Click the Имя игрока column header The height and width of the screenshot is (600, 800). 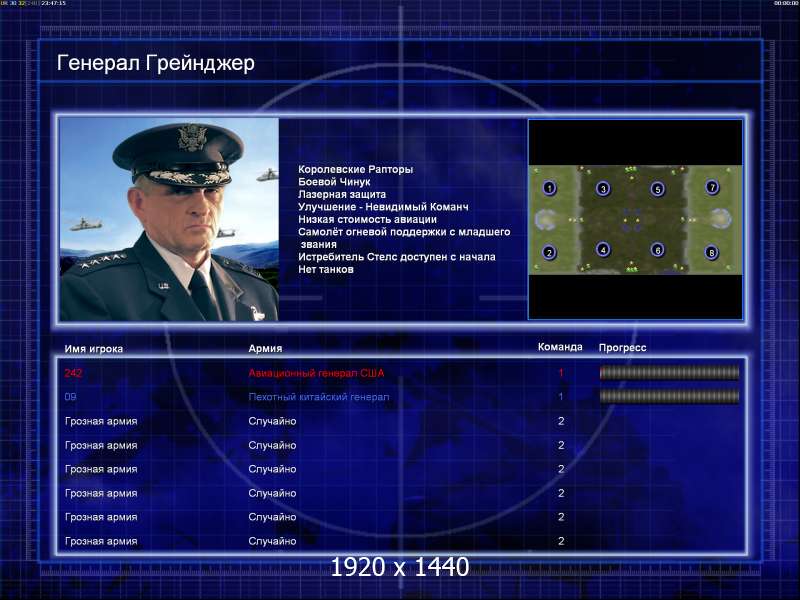click(x=94, y=349)
